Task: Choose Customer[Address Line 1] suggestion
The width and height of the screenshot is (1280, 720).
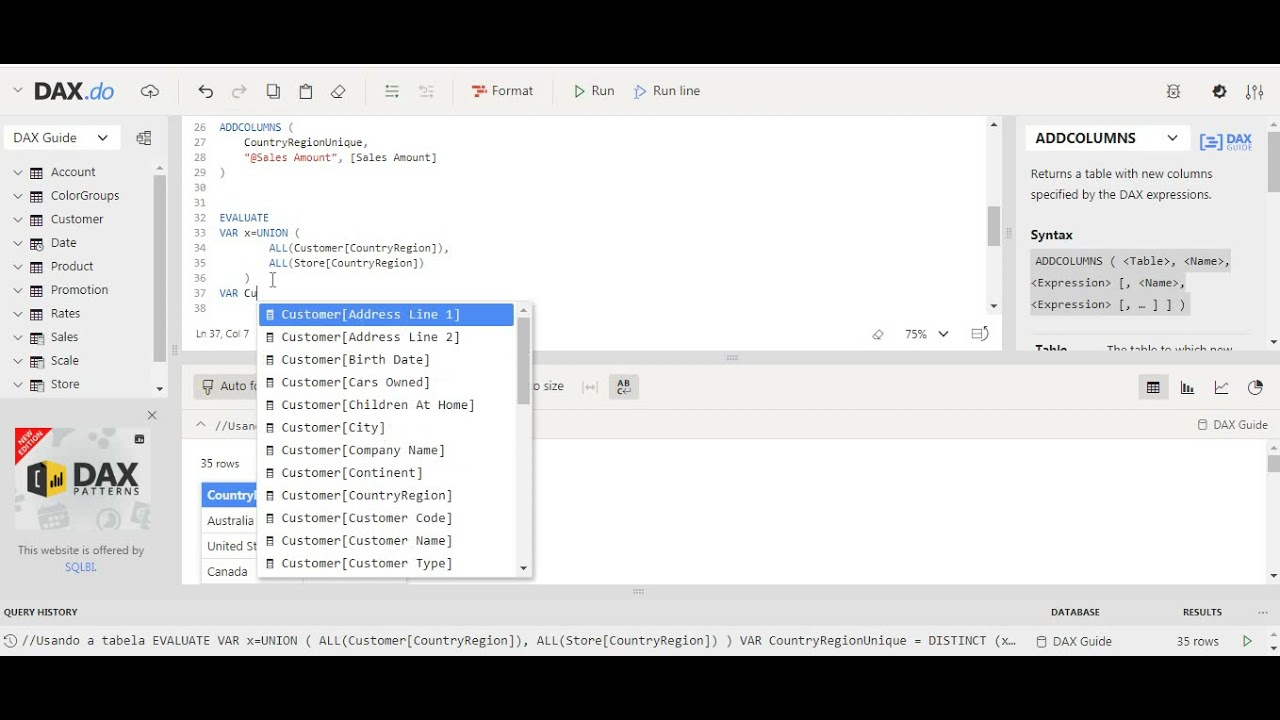Action: click(386, 314)
